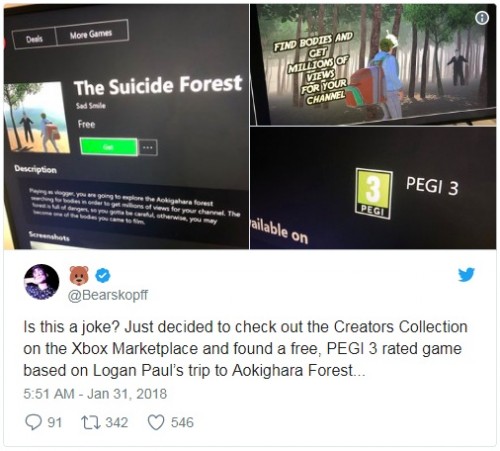
Task: Click the tweet text body
Action: (245, 349)
